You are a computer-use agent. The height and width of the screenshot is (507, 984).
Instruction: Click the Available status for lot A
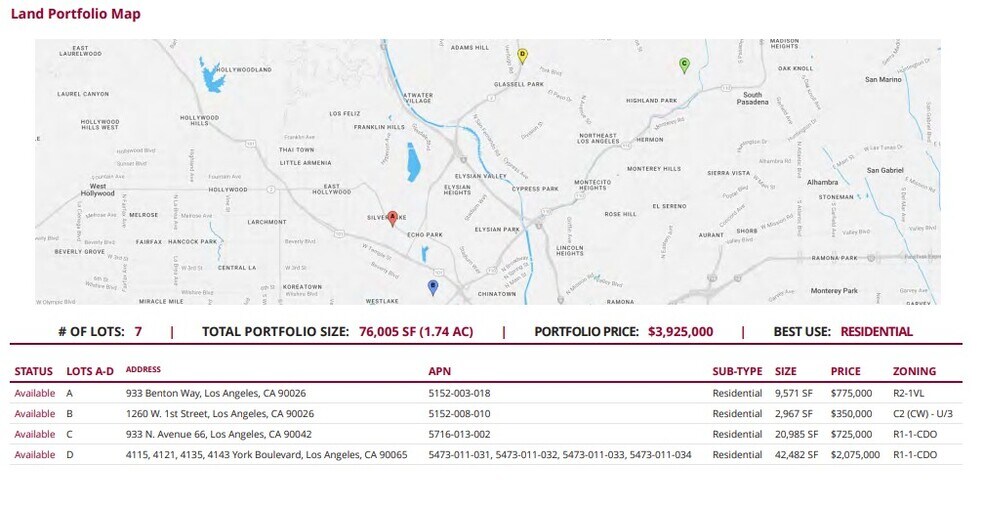[x=35, y=393]
